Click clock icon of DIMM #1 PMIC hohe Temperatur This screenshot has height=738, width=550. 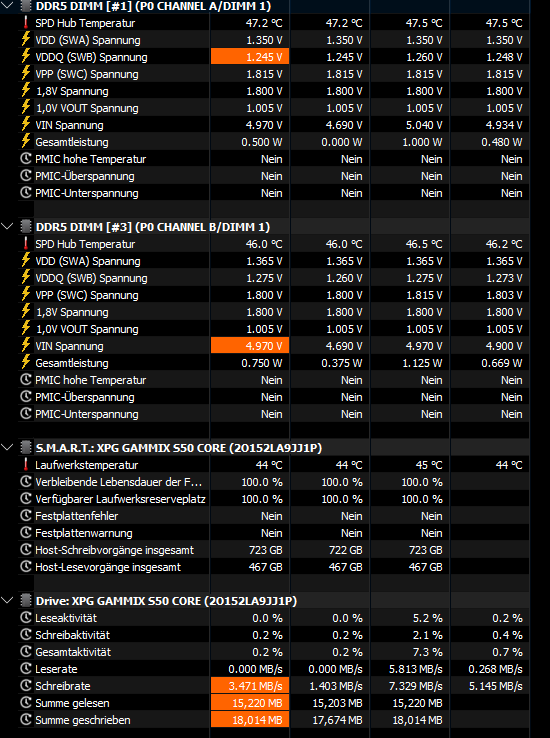coord(26,159)
